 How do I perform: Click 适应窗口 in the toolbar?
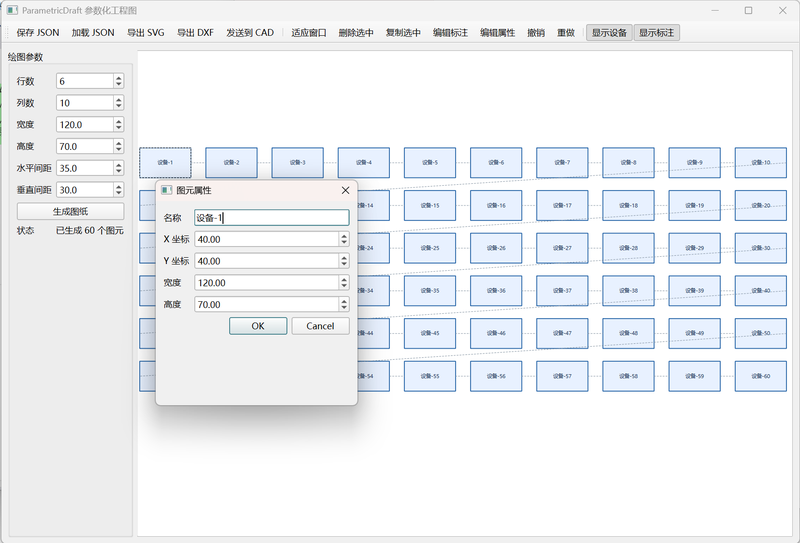pyautogui.click(x=309, y=33)
